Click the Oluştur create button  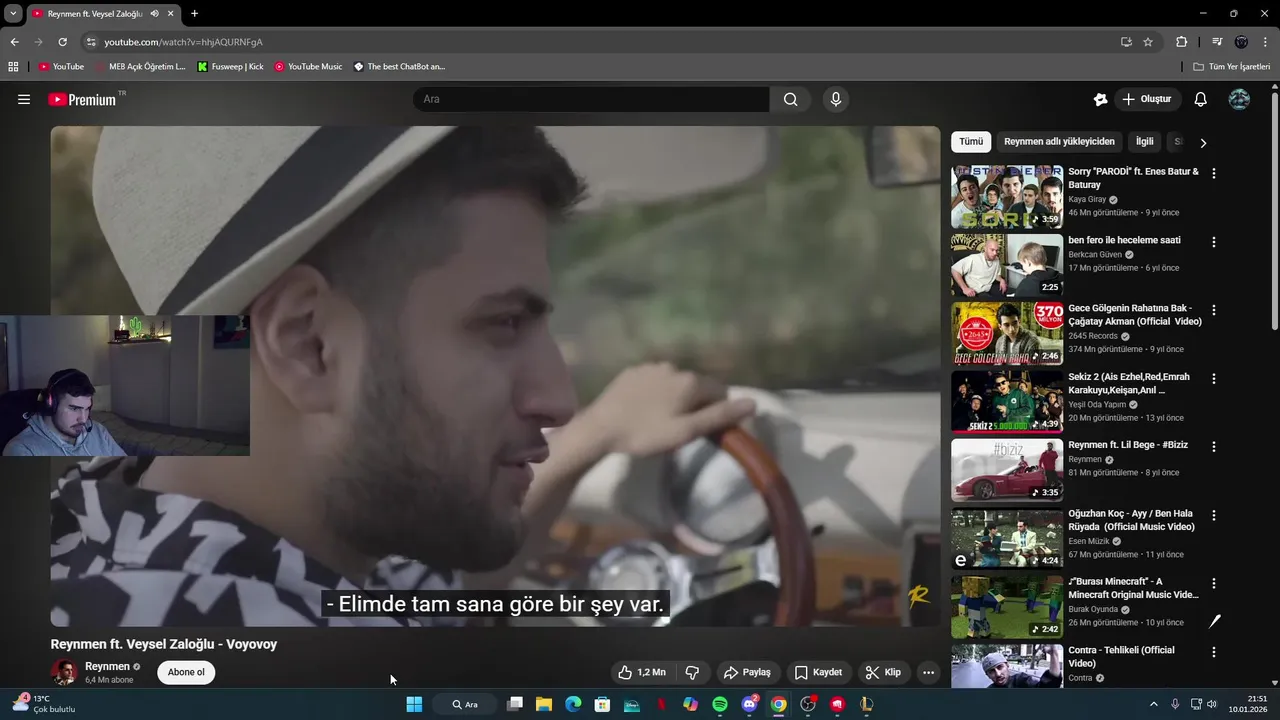1147,99
